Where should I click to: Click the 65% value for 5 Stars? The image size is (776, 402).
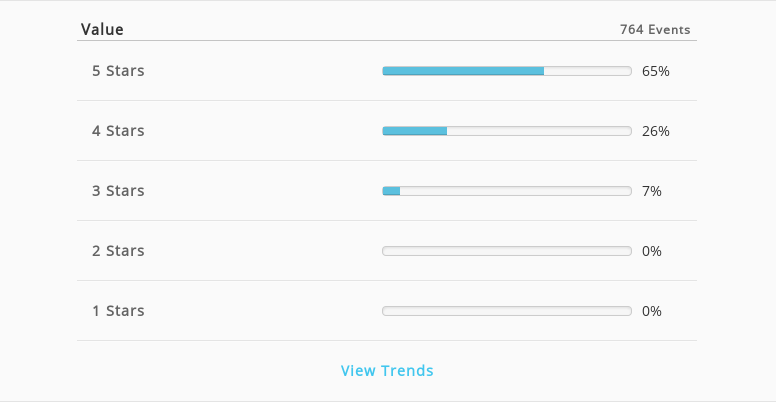[656, 71]
